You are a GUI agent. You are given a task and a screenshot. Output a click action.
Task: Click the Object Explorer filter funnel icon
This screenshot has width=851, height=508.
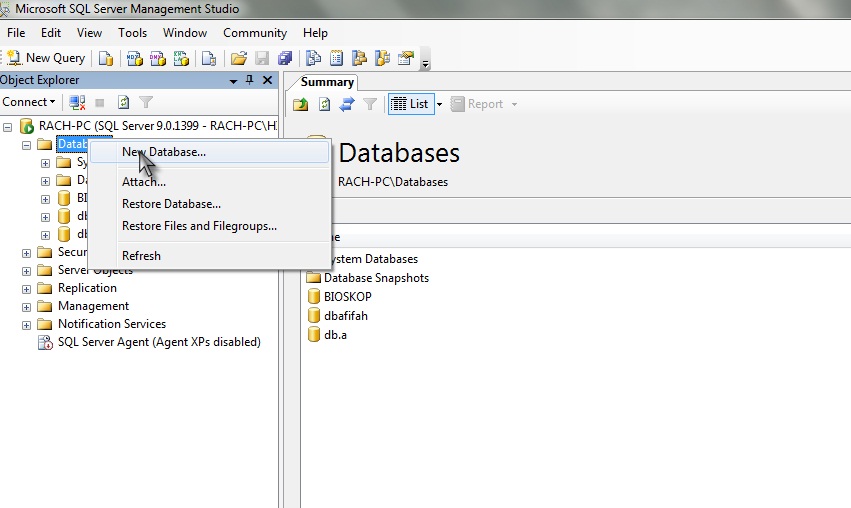pos(146,102)
